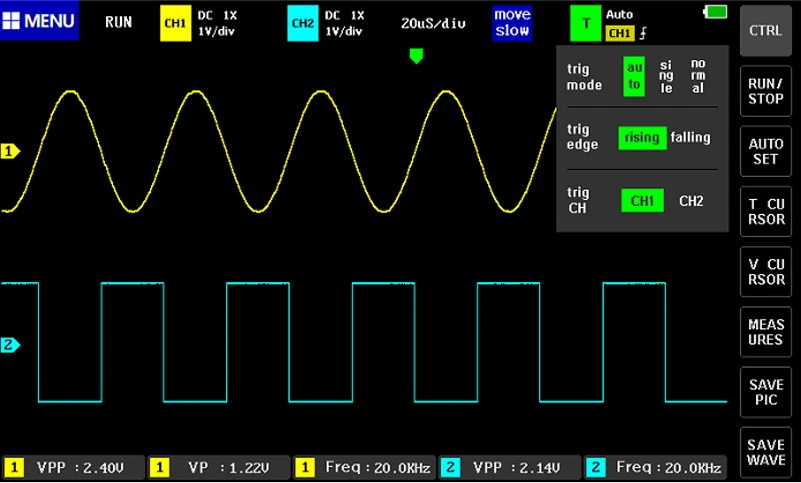The height and width of the screenshot is (483, 801).
Task: Select the yellow CH1 channel indicator
Action: [175, 24]
